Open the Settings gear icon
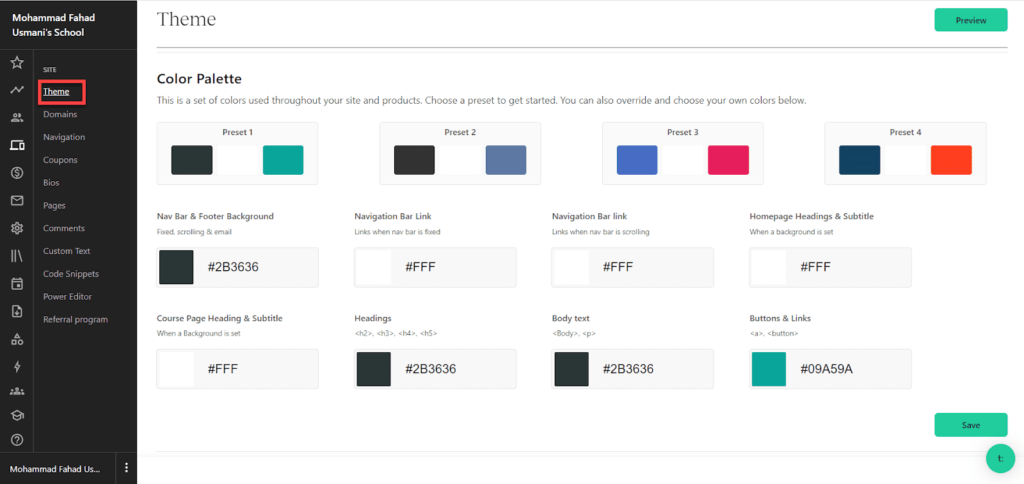Screen dimensions: 1024x484 pos(17,228)
